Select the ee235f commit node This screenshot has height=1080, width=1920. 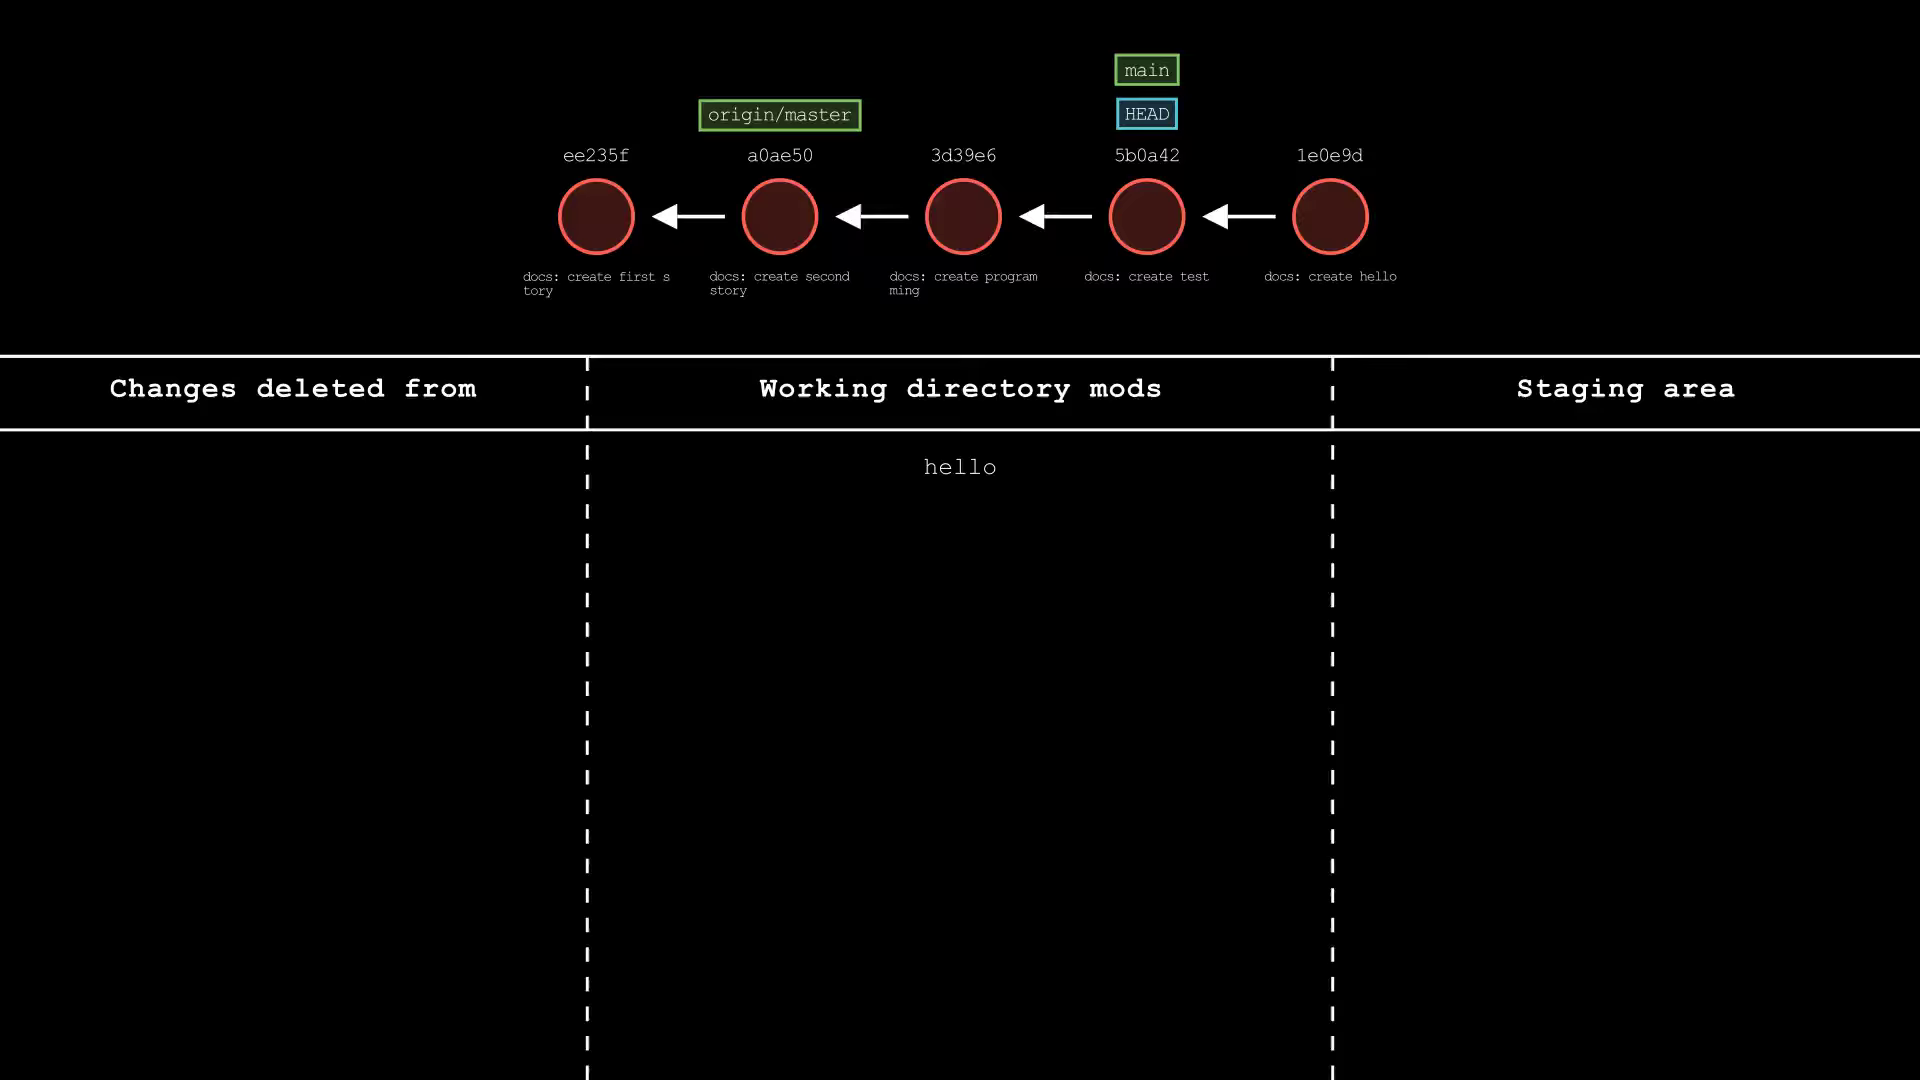(x=596, y=216)
